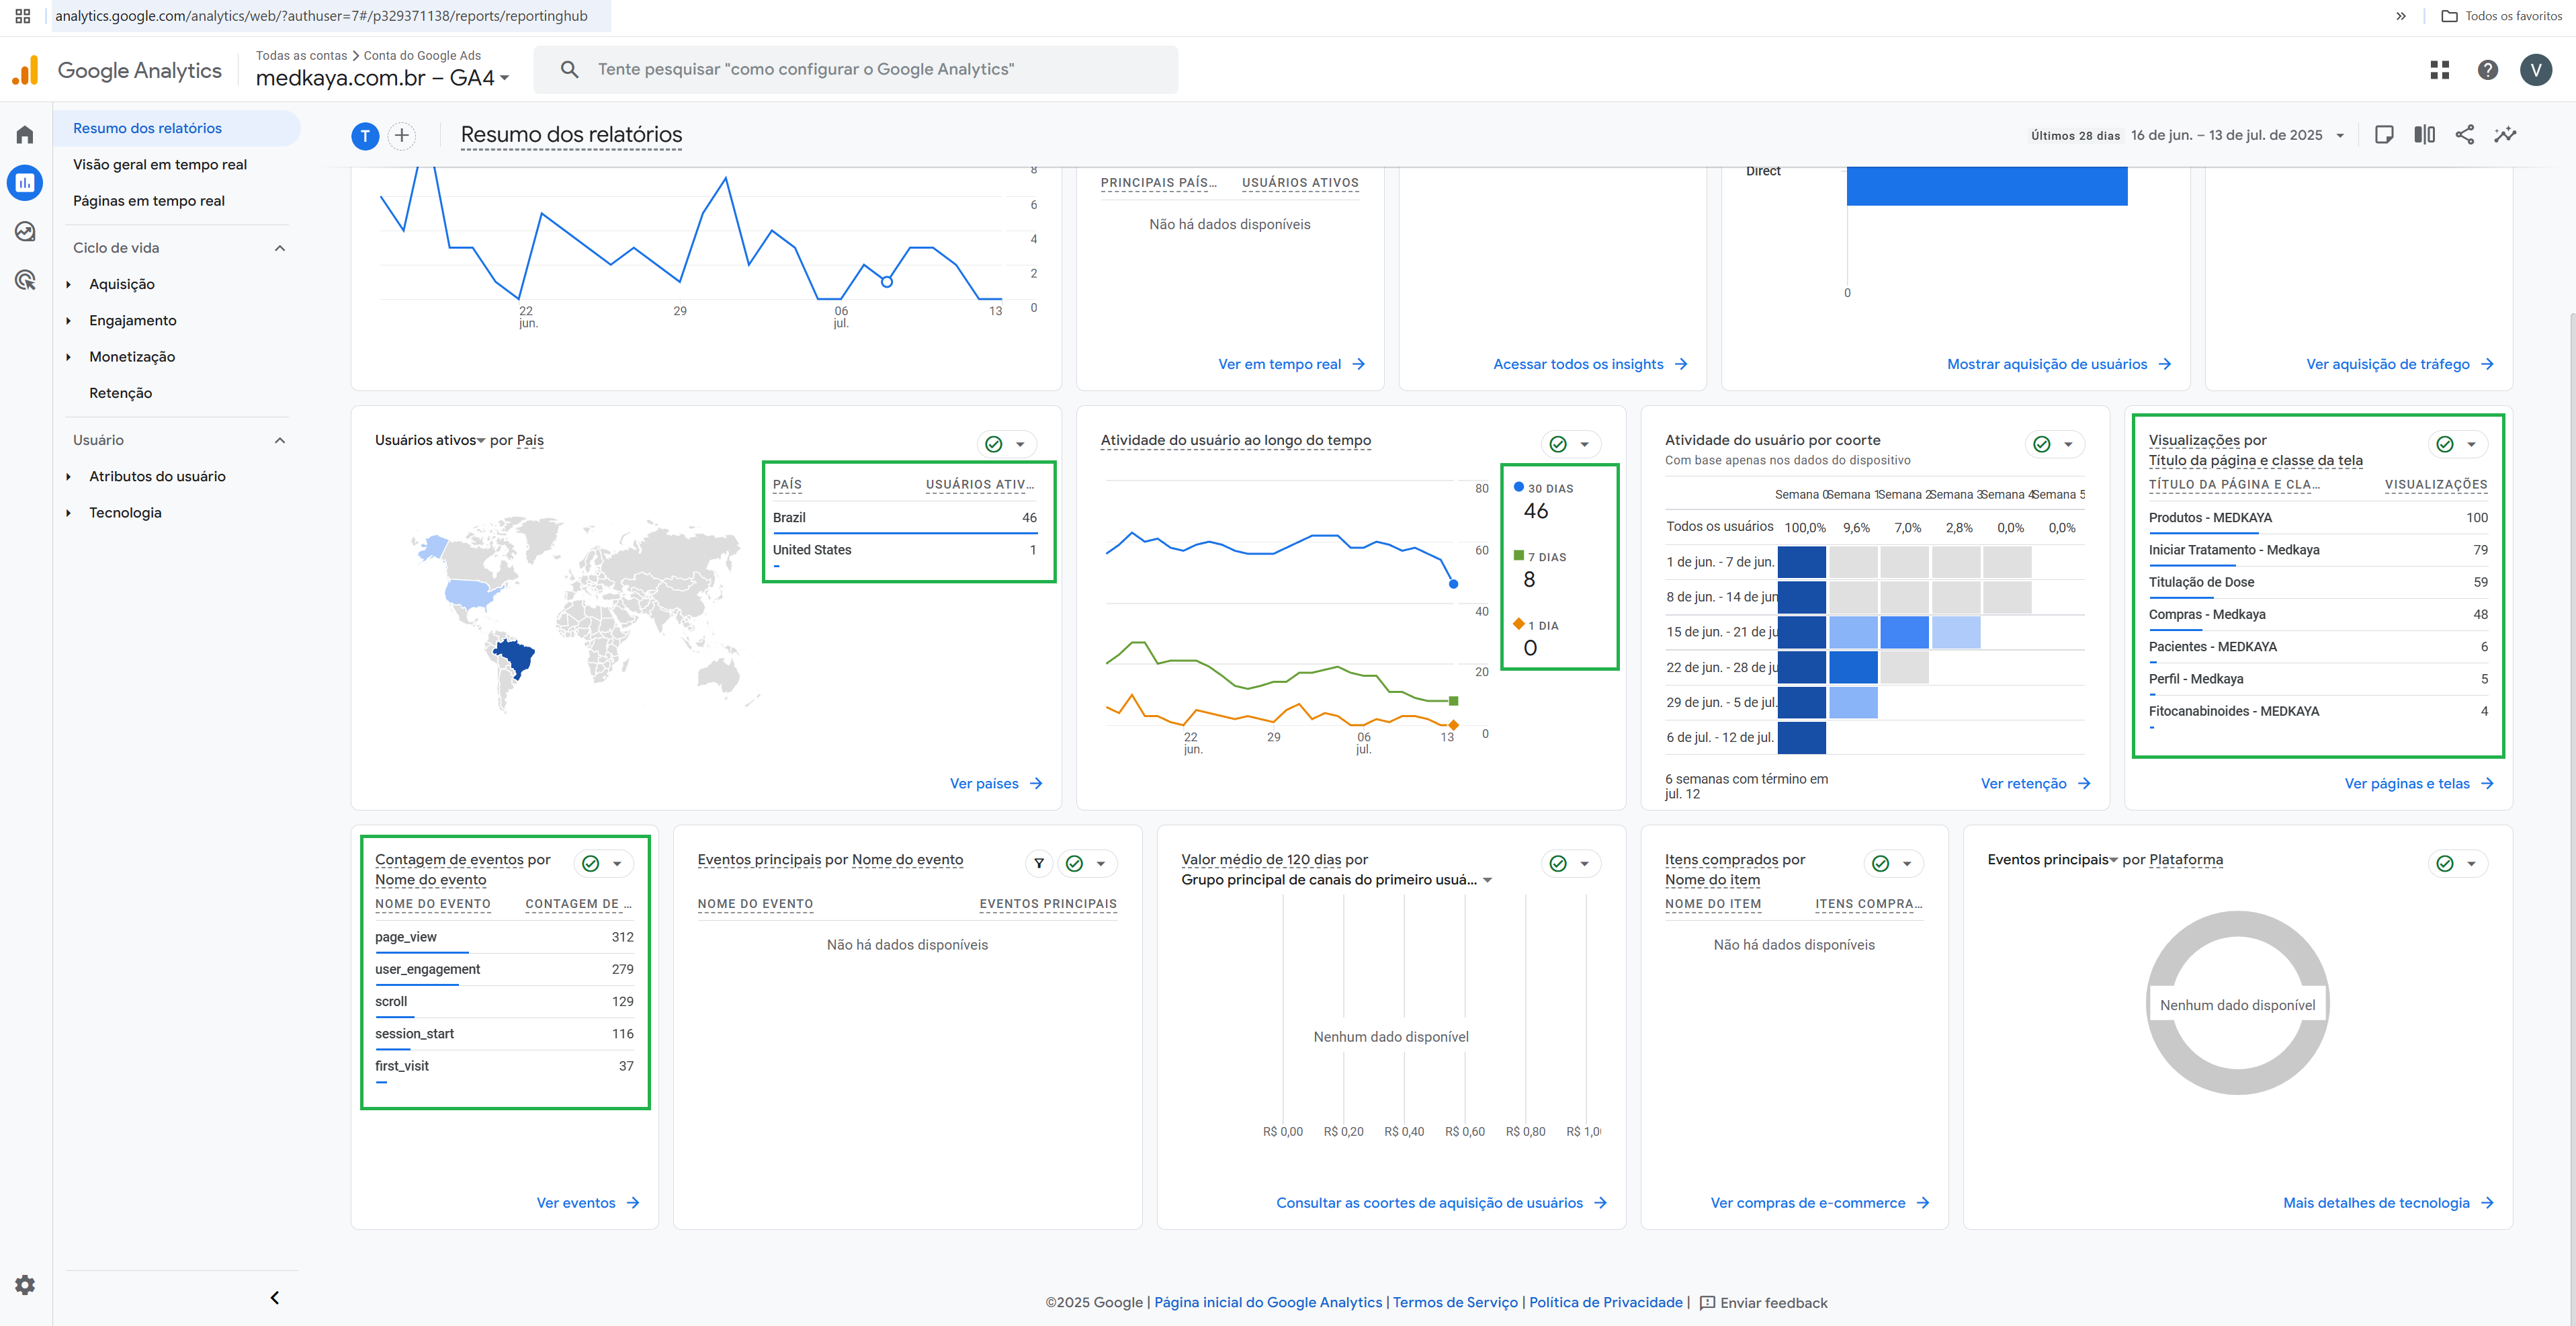This screenshot has width=2576, height=1326.
Task: Open the Ver países link
Action: [x=996, y=784]
